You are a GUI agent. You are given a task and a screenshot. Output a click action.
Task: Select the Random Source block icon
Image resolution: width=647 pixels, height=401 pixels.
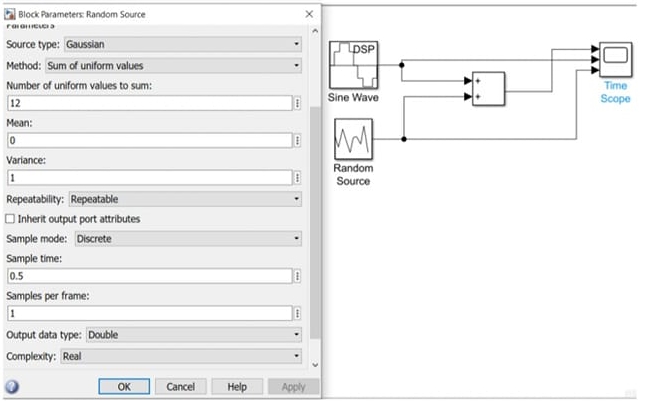(x=352, y=139)
